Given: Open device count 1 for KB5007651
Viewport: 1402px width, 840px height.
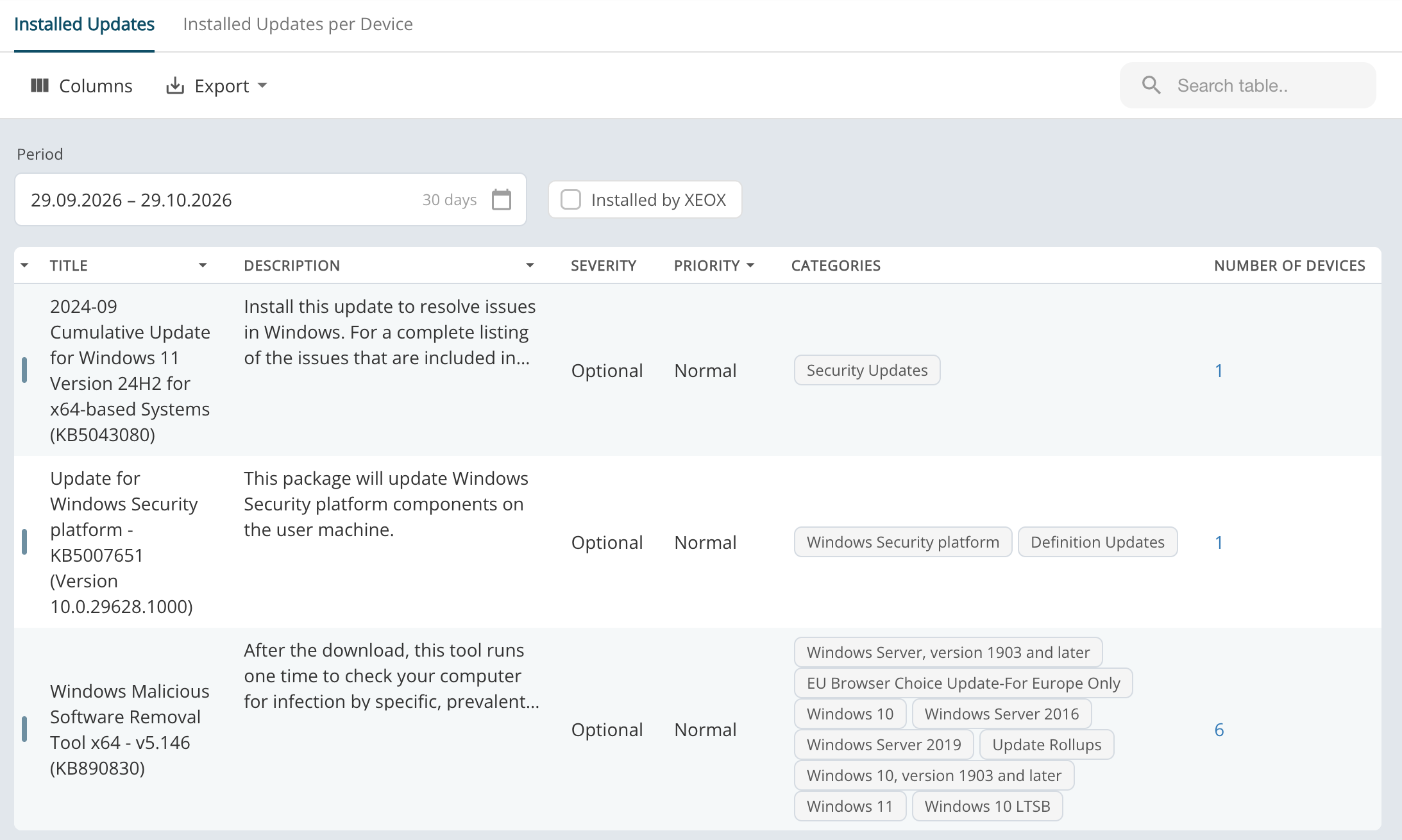Looking at the screenshot, I should tap(1219, 543).
